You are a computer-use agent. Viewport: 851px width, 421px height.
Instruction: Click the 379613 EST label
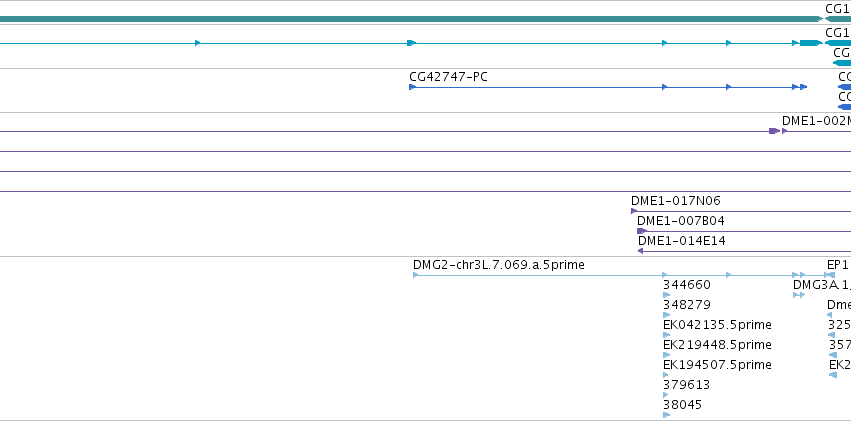click(x=687, y=385)
